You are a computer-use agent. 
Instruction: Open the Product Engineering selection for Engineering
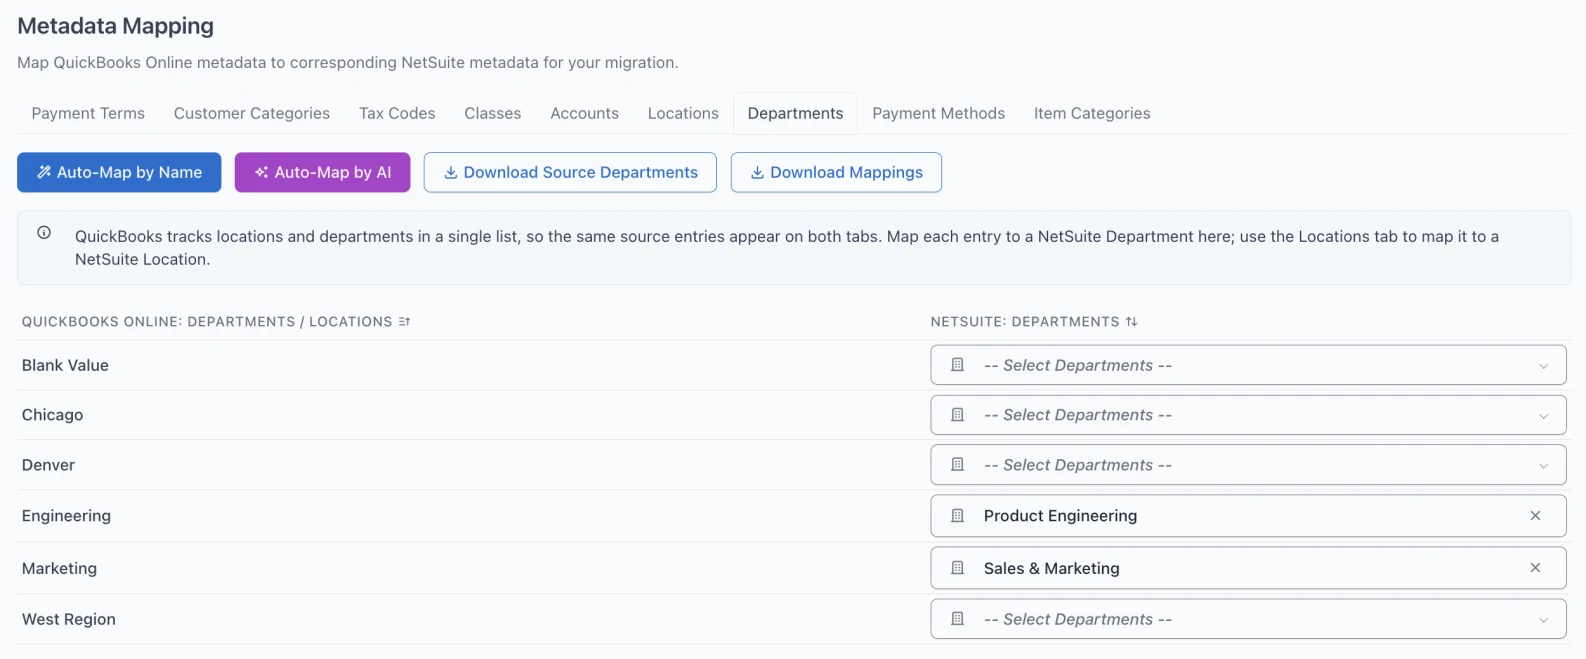1248,516
